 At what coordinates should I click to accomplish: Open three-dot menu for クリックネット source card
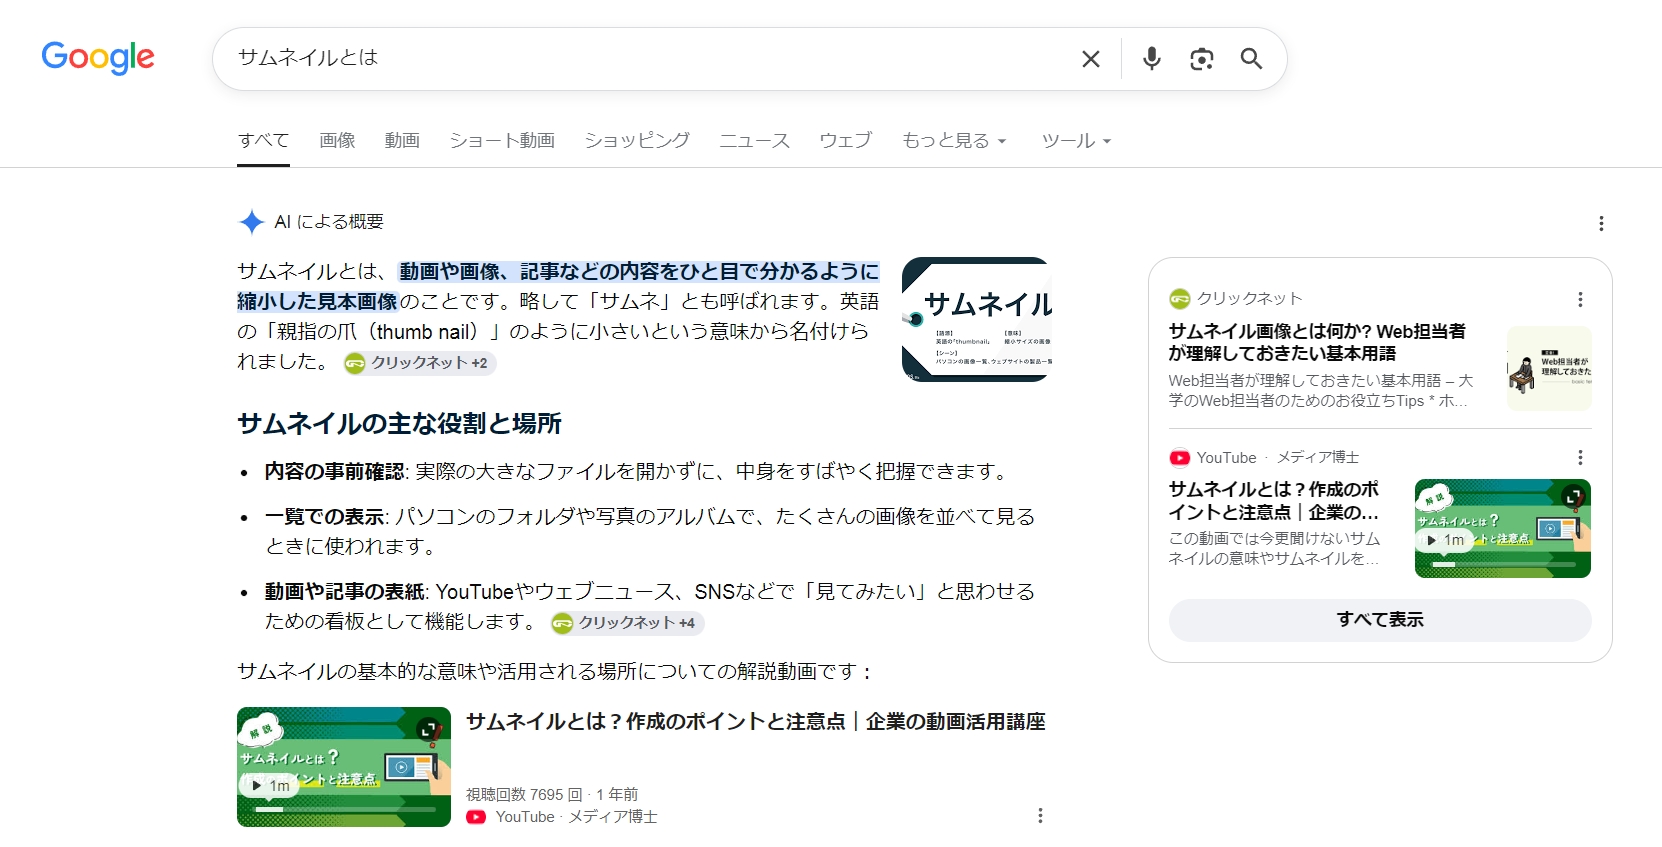[x=1580, y=299]
